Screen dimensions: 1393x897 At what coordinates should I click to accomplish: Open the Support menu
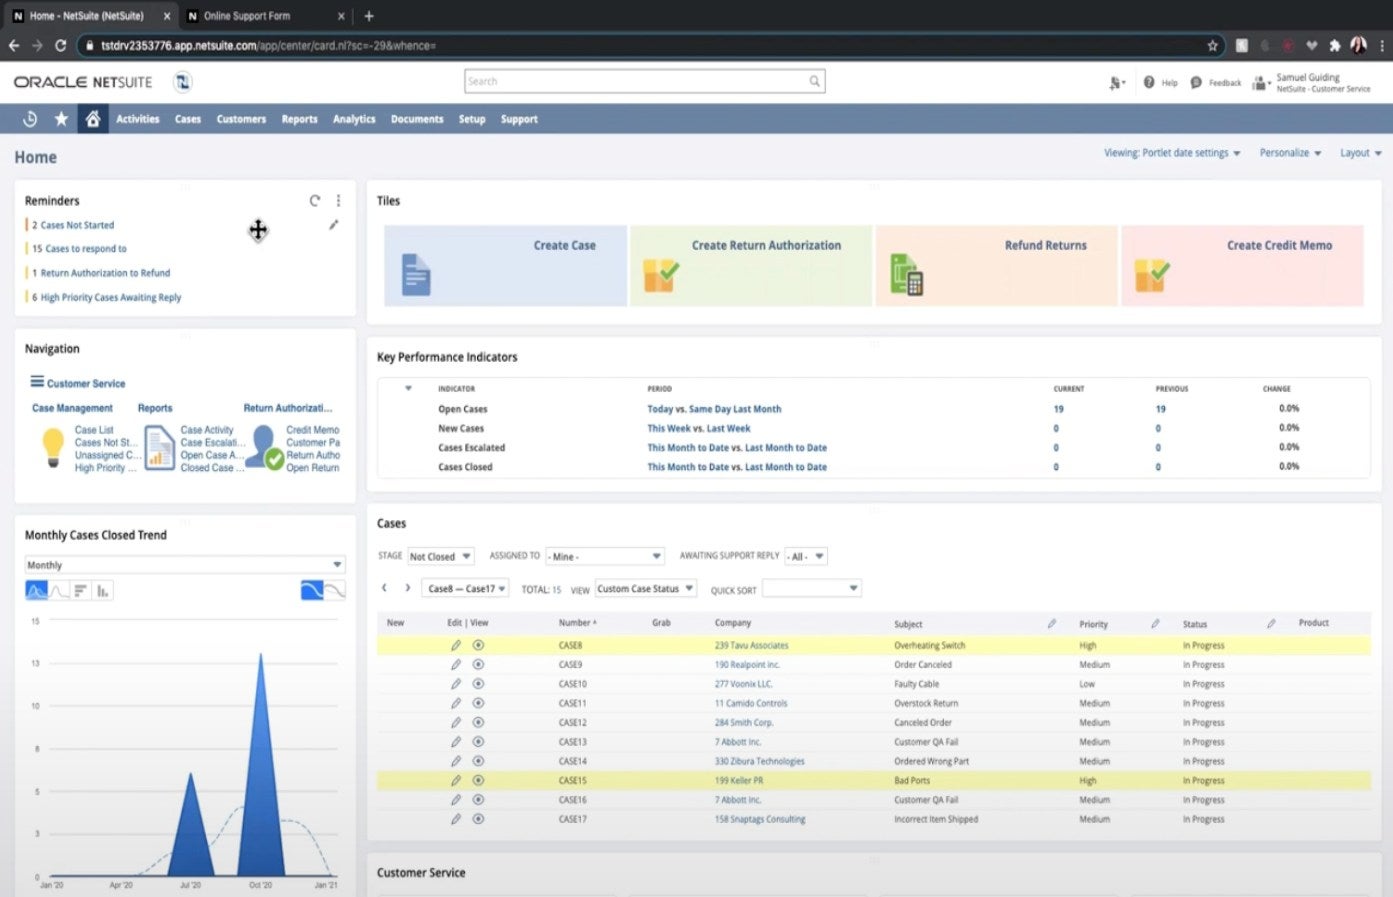pyautogui.click(x=519, y=119)
